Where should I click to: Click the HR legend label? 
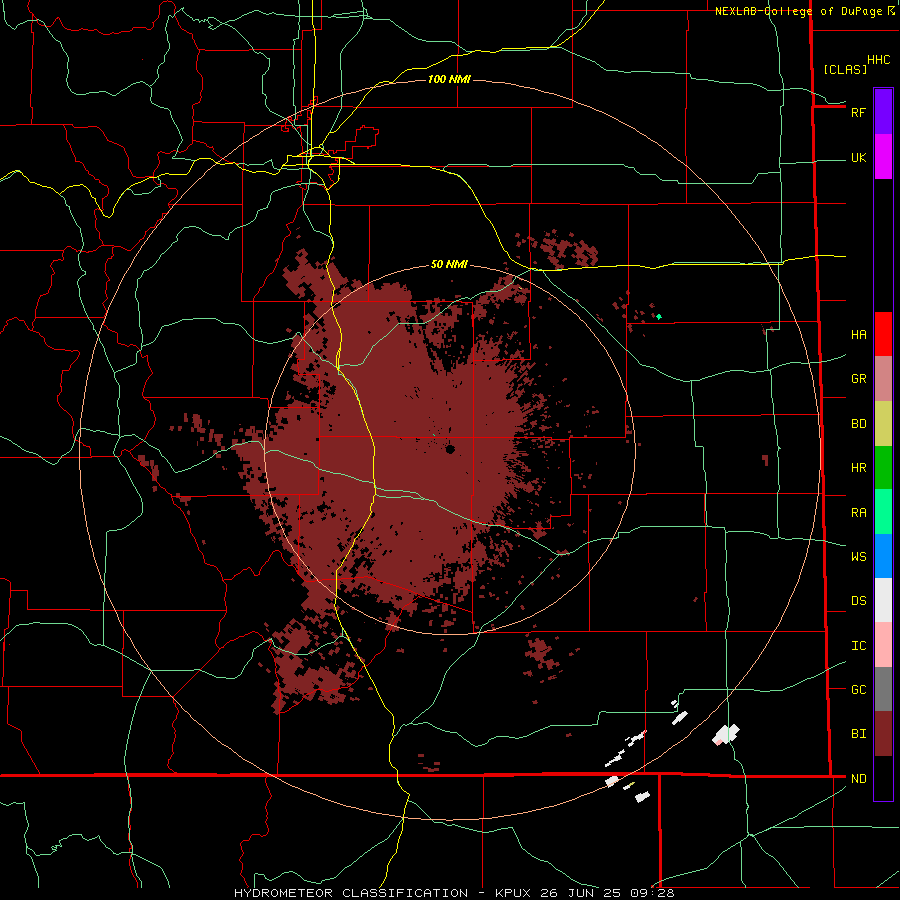[858, 468]
